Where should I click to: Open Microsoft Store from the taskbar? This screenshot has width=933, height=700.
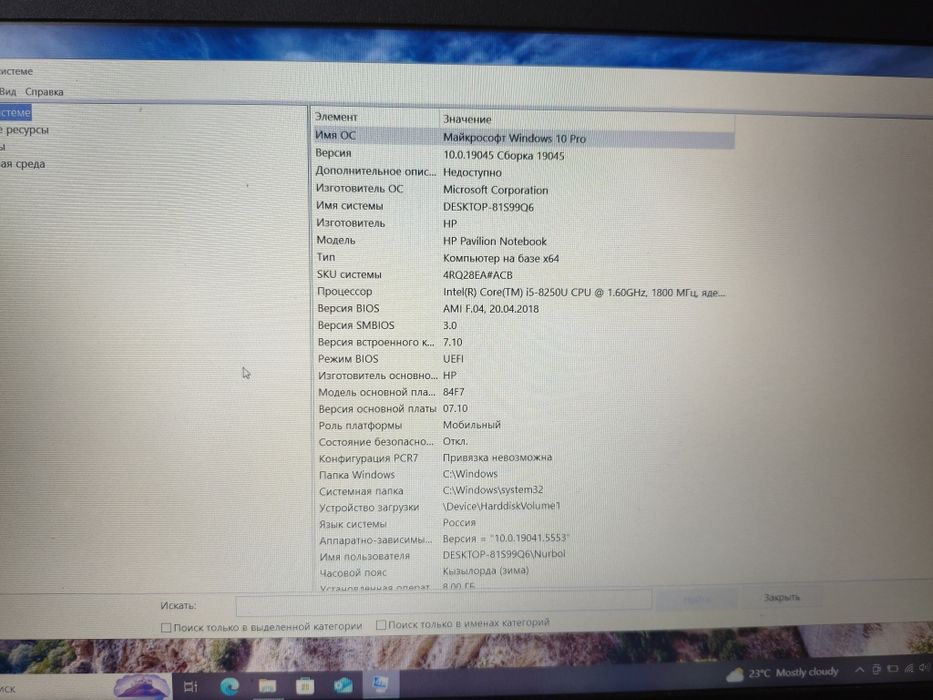point(305,686)
